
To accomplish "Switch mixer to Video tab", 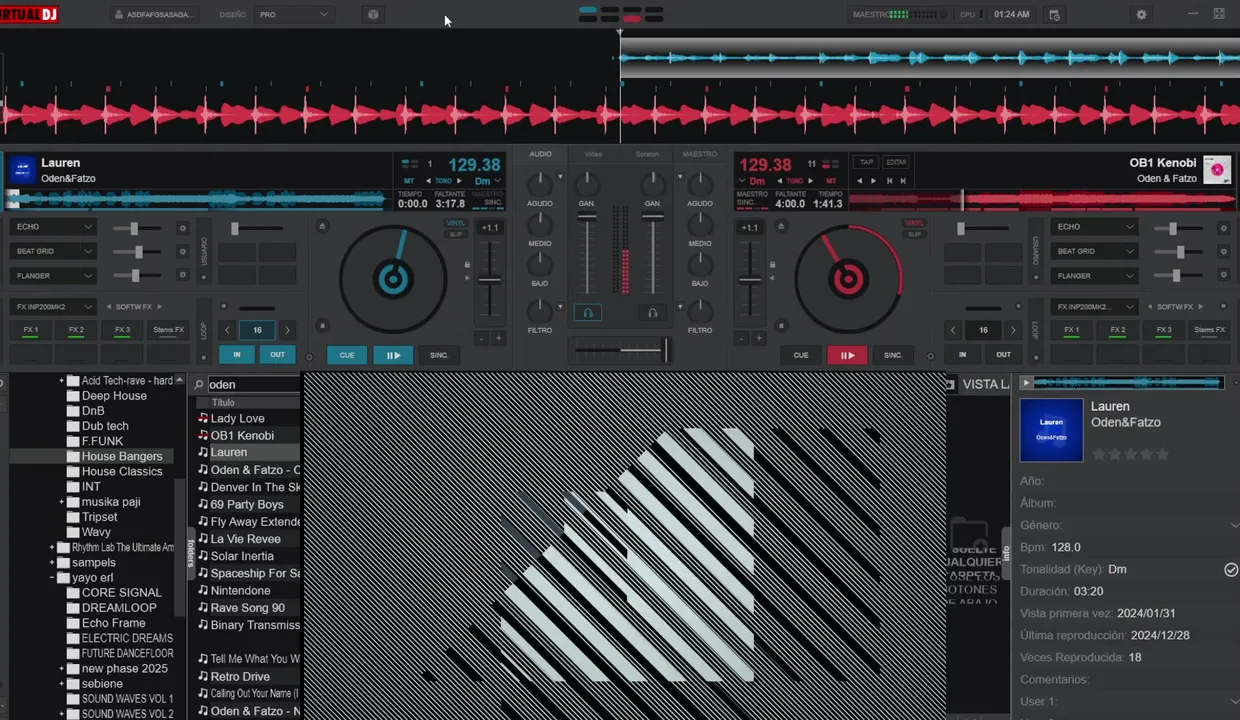I will (593, 154).
